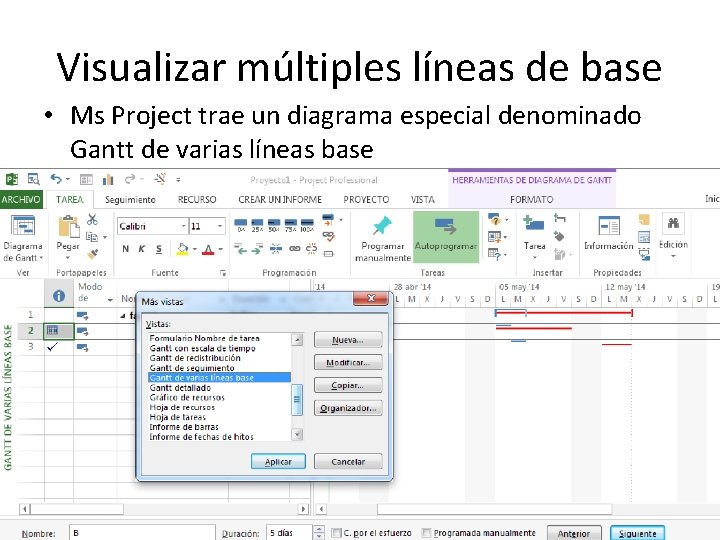This screenshot has width=720, height=540.
Task: Click the Tarea insert icon
Action: [x=534, y=224]
